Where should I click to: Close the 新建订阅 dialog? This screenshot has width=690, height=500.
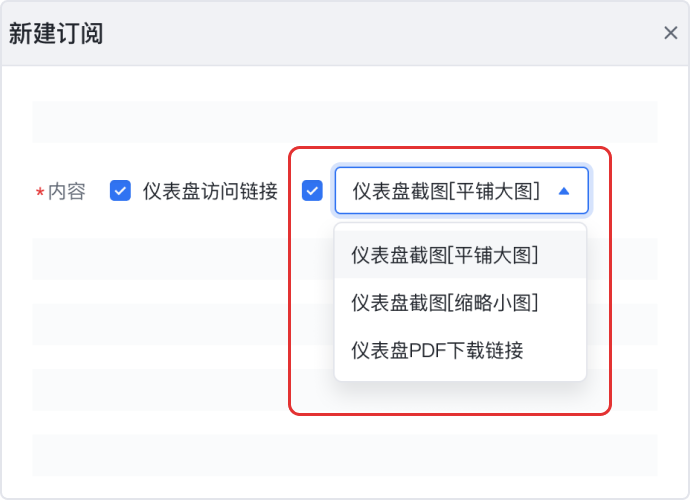[x=670, y=33]
